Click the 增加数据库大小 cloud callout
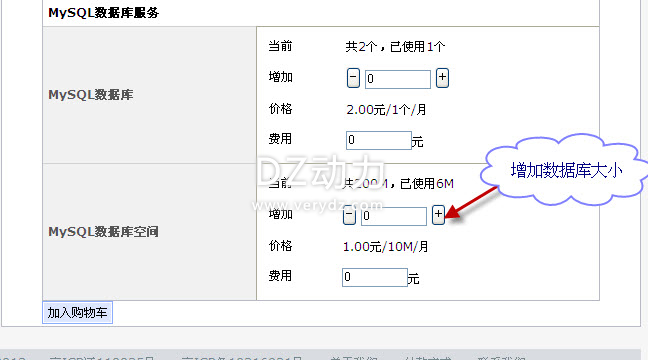Image resolution: width=648 pixels, height=360 pixels. [x=565, y=170]
